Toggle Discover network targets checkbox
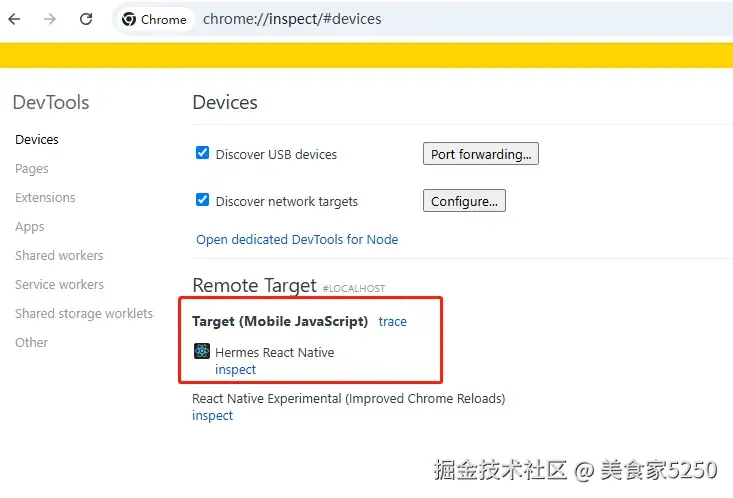The height and width of the screenshot is (498, 733). tap(203, 200)
